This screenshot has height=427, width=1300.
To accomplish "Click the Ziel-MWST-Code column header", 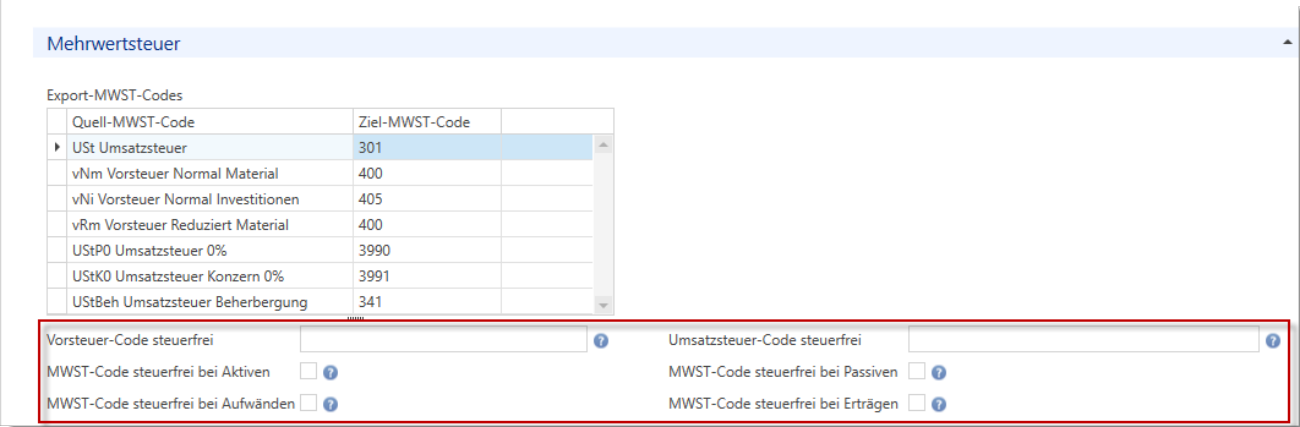I will [x=427, y=122].
